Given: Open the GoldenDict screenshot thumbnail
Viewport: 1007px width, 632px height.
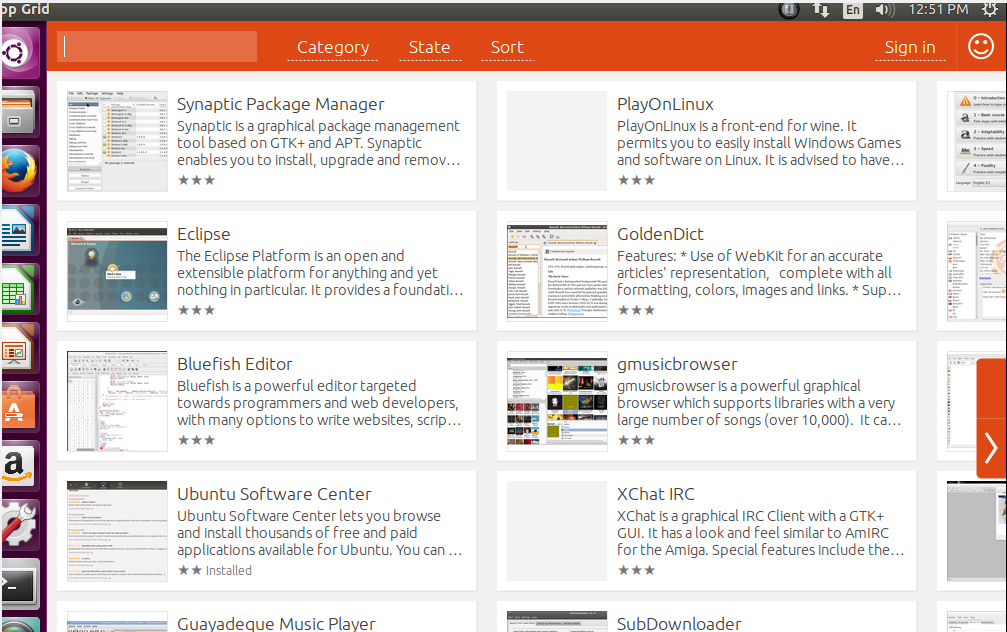Looking at the screenshot, I should [557, 271].
